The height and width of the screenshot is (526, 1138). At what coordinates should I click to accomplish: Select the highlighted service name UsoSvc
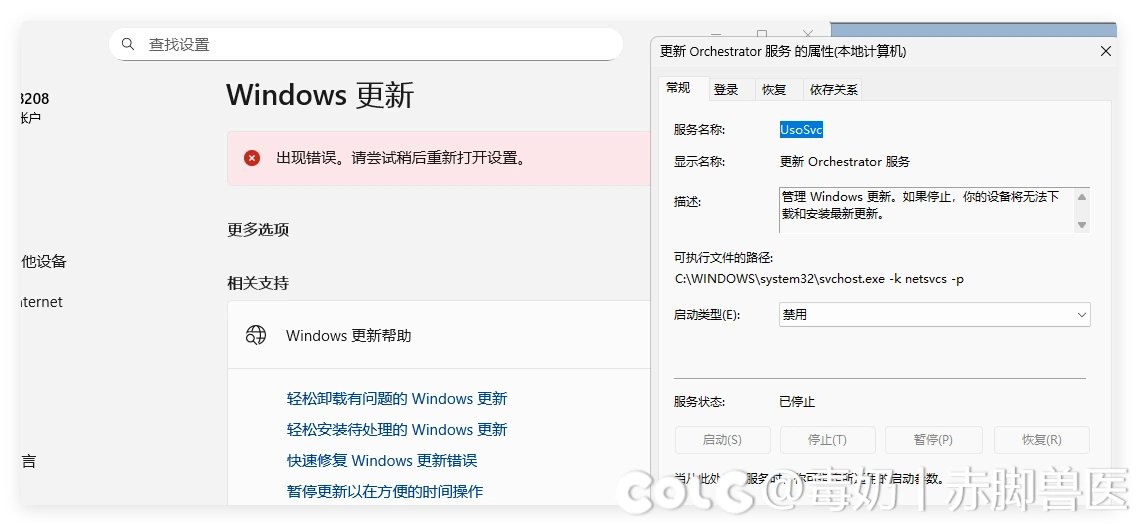click(801, 129)
